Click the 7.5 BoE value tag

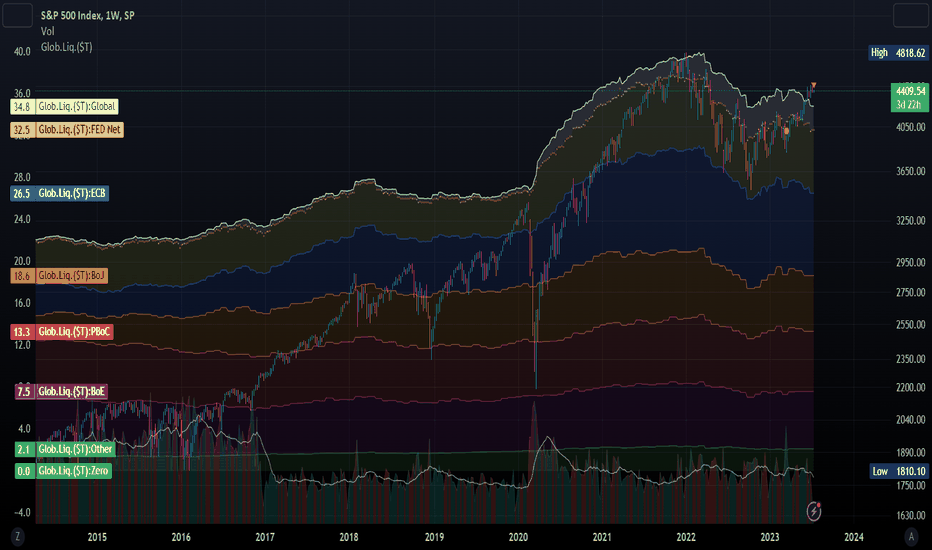(24, 391)
